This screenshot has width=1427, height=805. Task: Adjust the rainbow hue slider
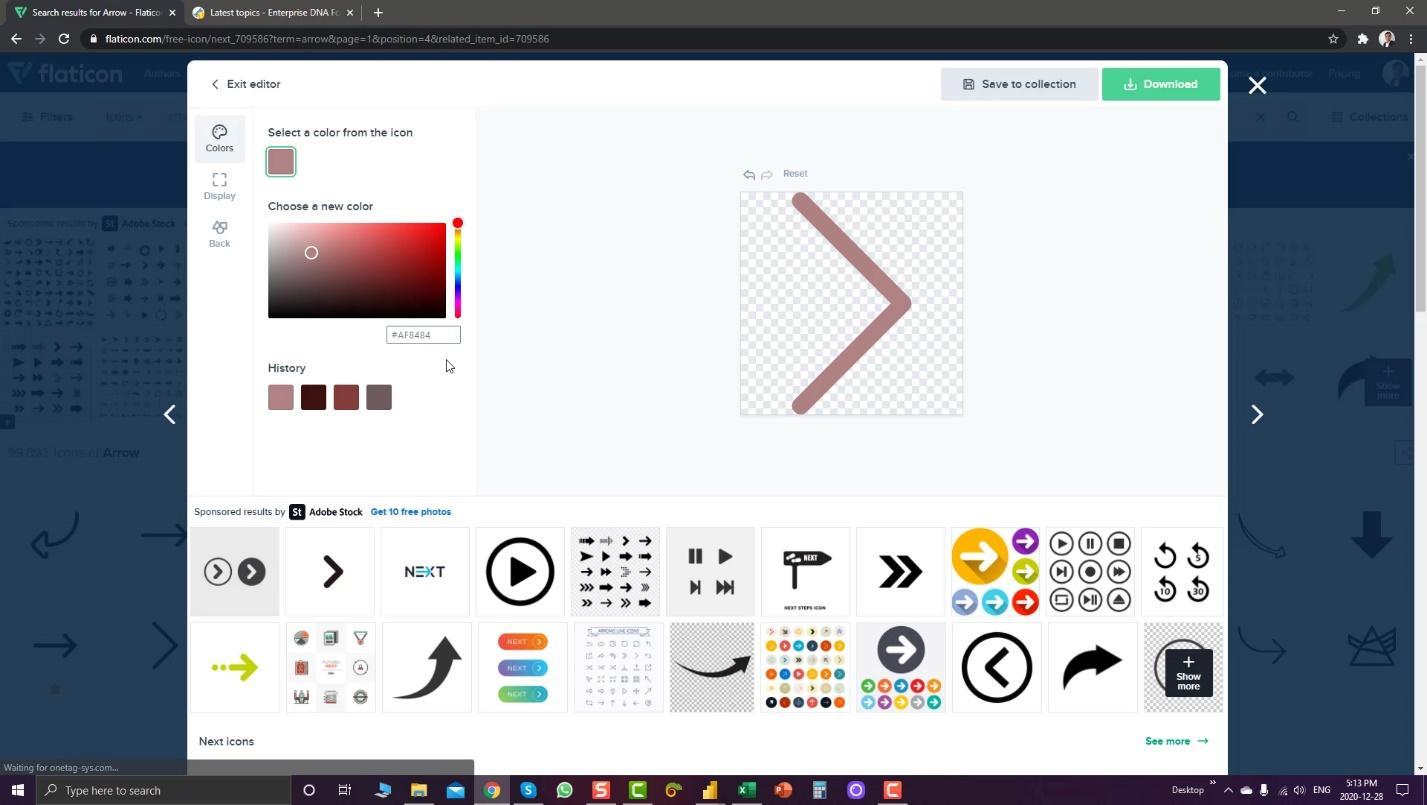pos(458,270)
